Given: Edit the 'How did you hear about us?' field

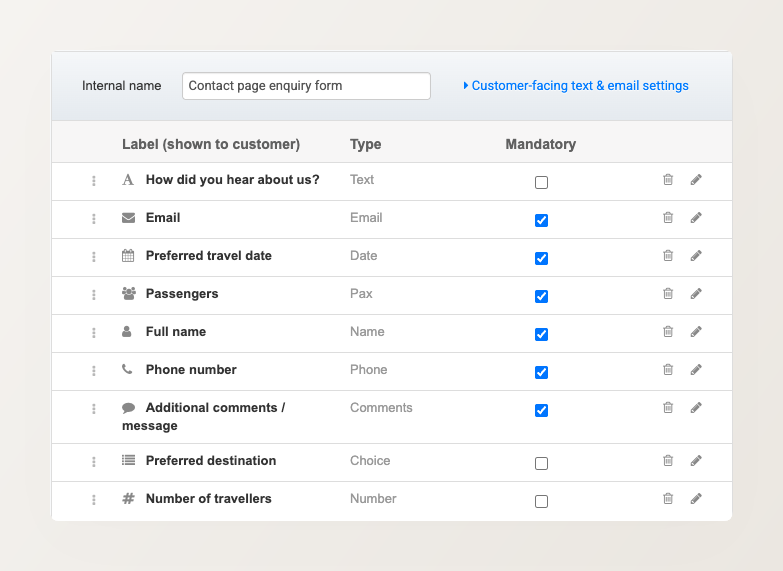Looking at the screenshot, I should 696,179.
